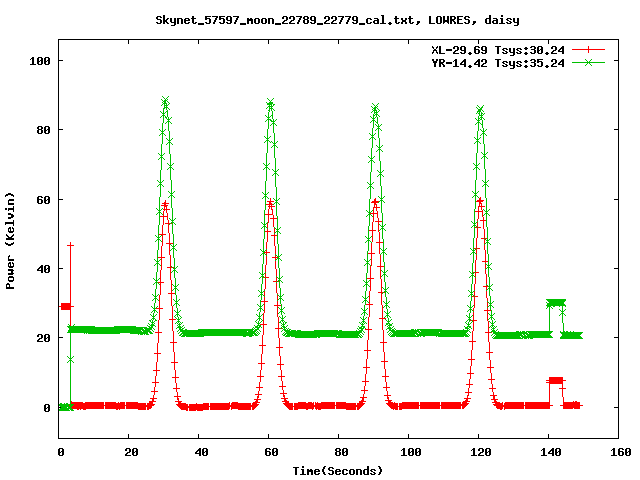The height and width of the screenshot is (480, 640).
Task: Click the x-axis tick label 160
Action: pos(620,452)
